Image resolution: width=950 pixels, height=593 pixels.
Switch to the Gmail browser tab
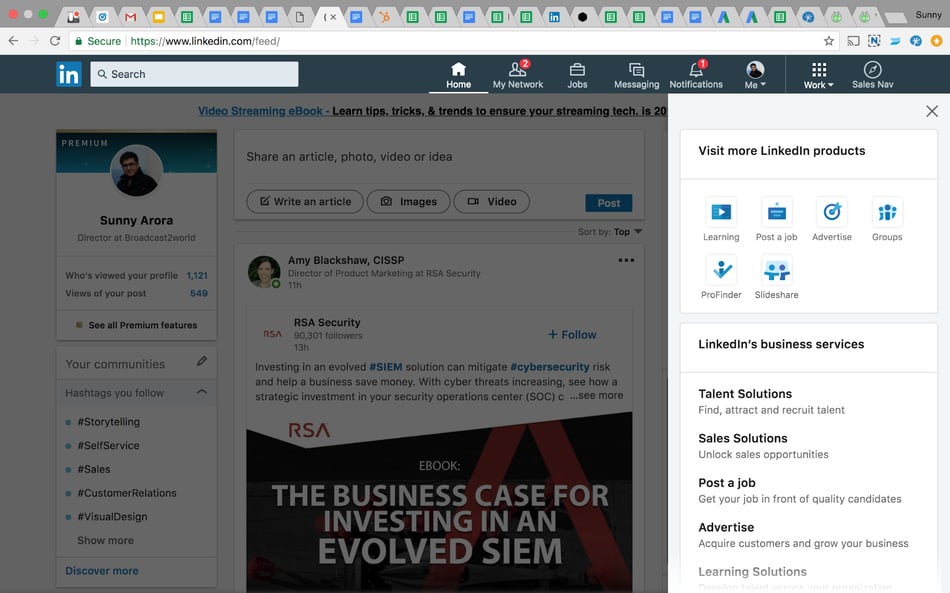point(130,17)
